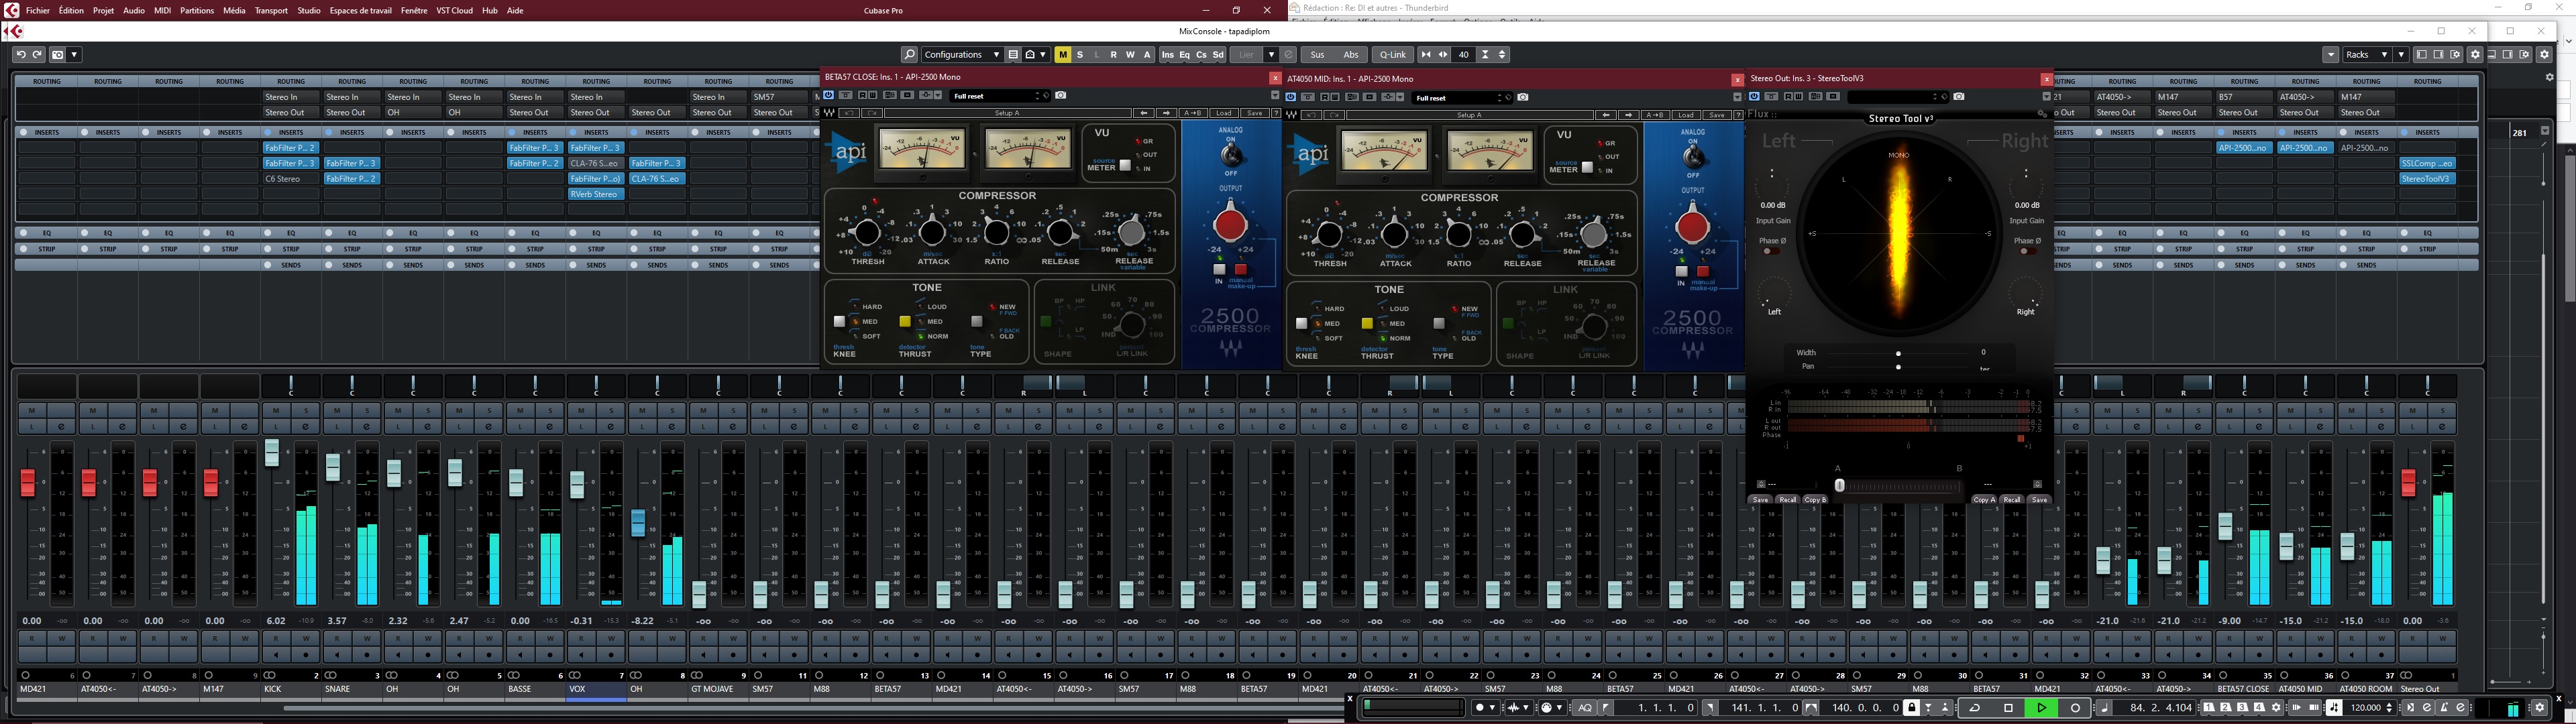This screenshot has height=724, width=2576.
Task: Switch the VU meter source button, BETA57
Action: pos(1125,166)
